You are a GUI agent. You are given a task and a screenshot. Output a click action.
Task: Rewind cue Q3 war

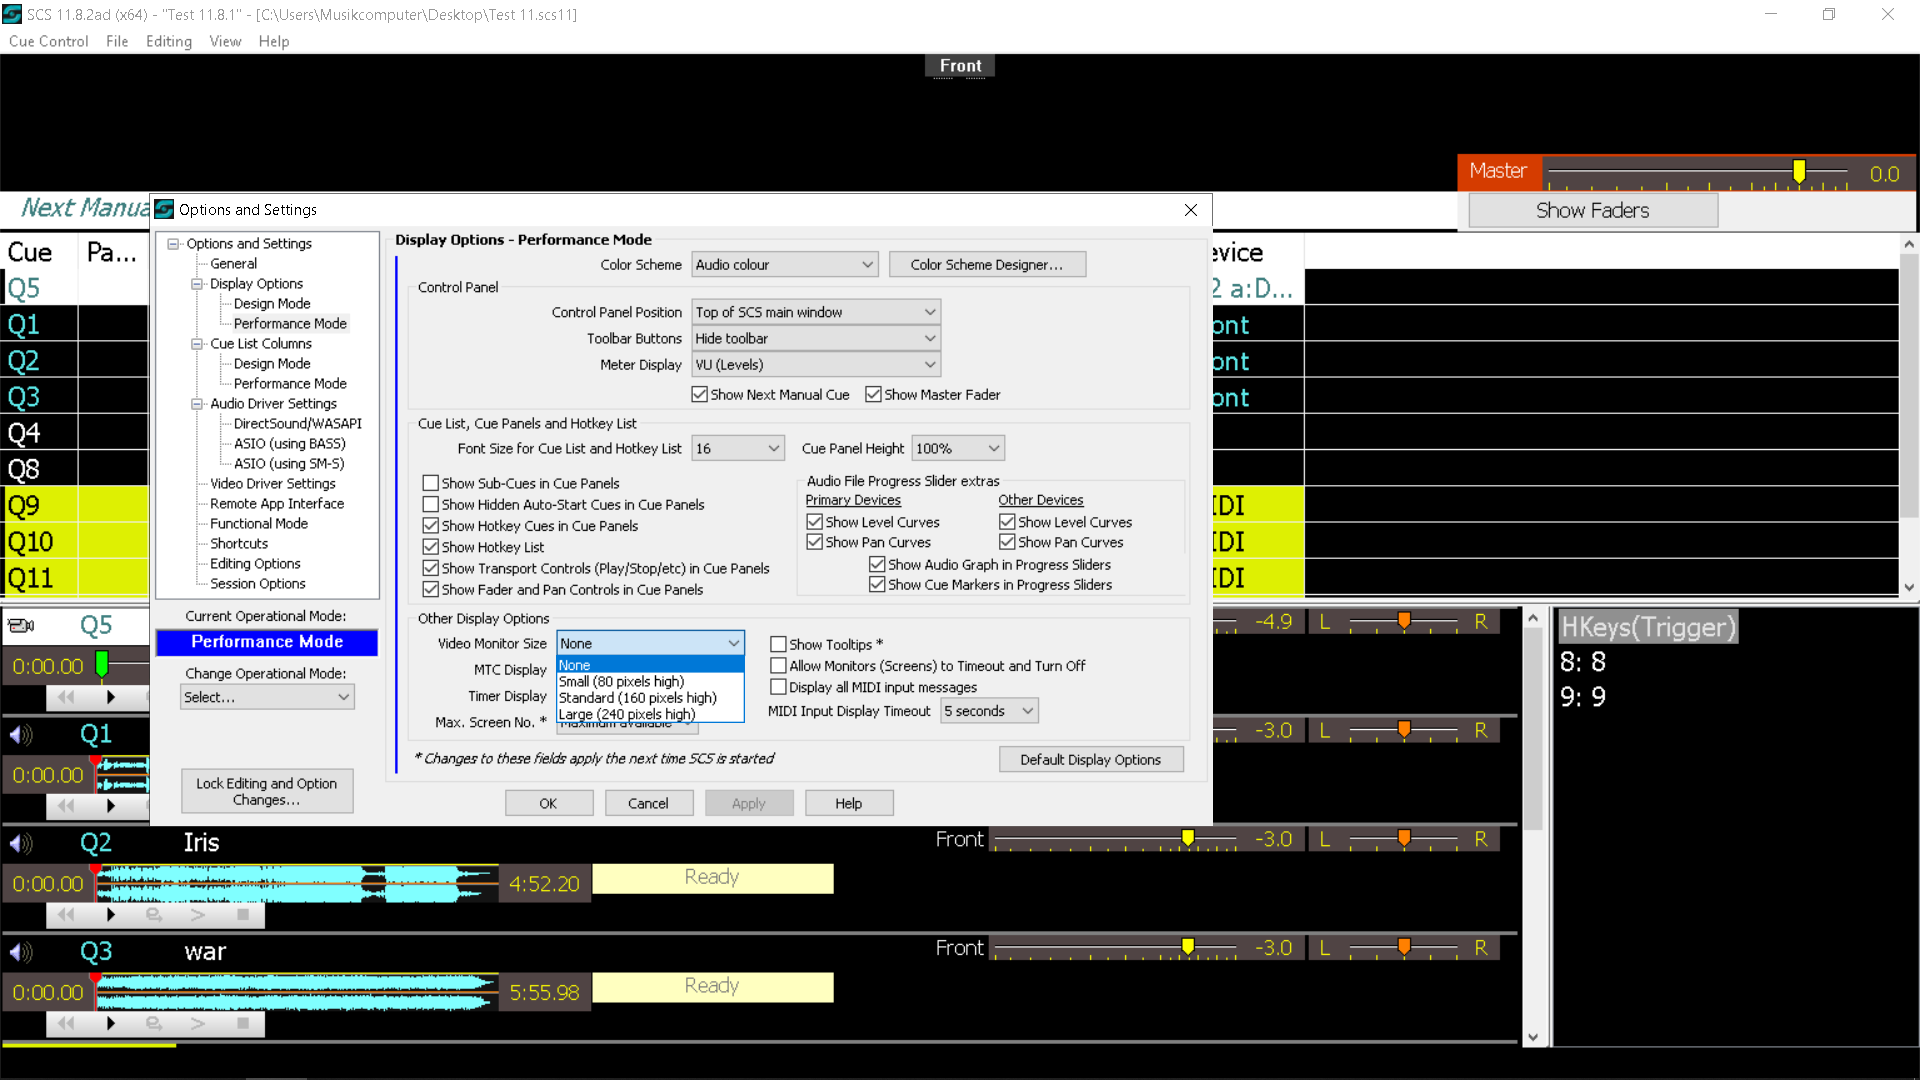click(x=67, y=1023)
